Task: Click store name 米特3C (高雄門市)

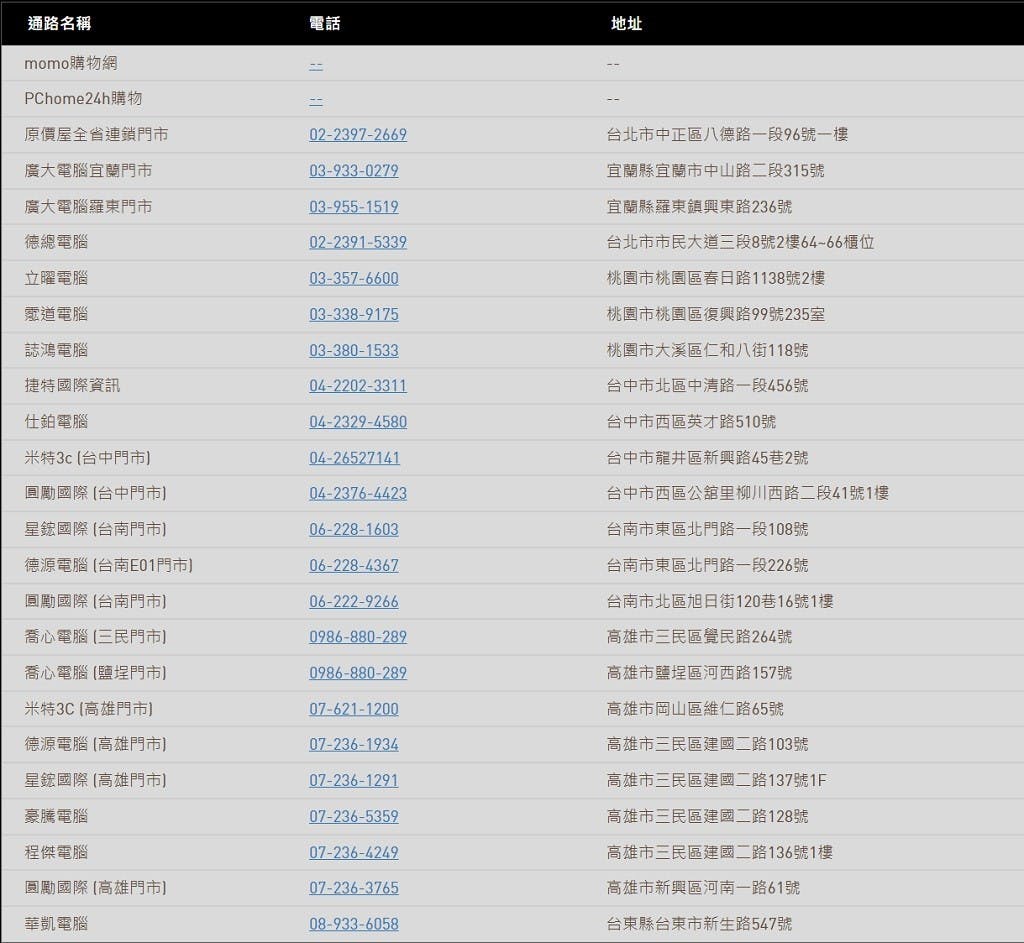Action: pos(89,709)
